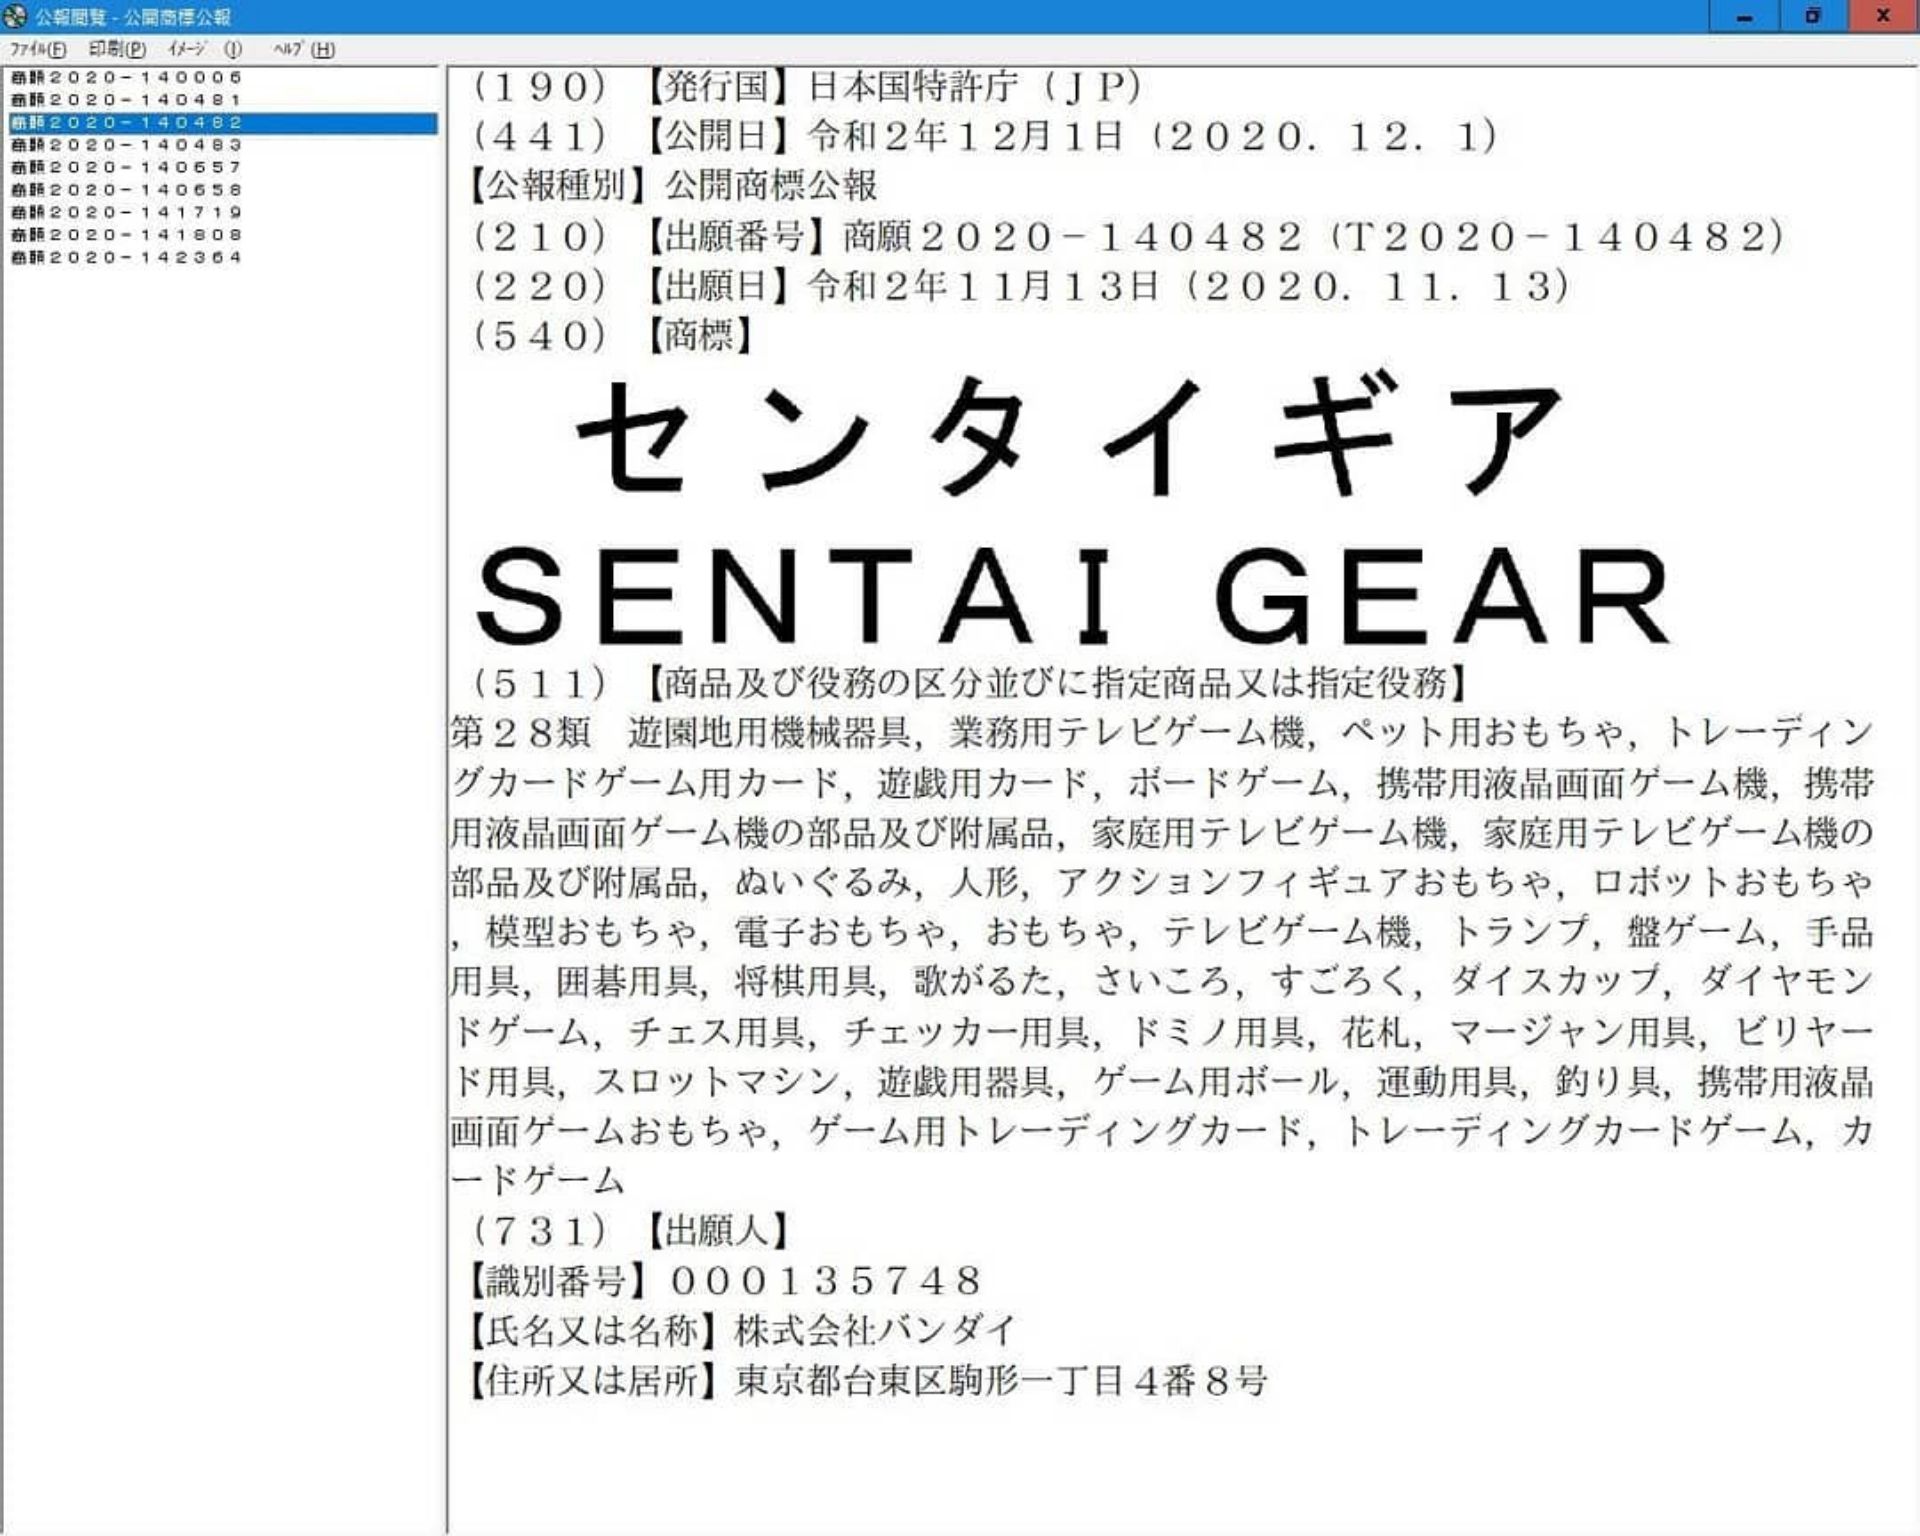Open the ヘルプ(H) help menu
Image resolution: width=1920 pixels, height=1536 pixels.
(304, 49)
